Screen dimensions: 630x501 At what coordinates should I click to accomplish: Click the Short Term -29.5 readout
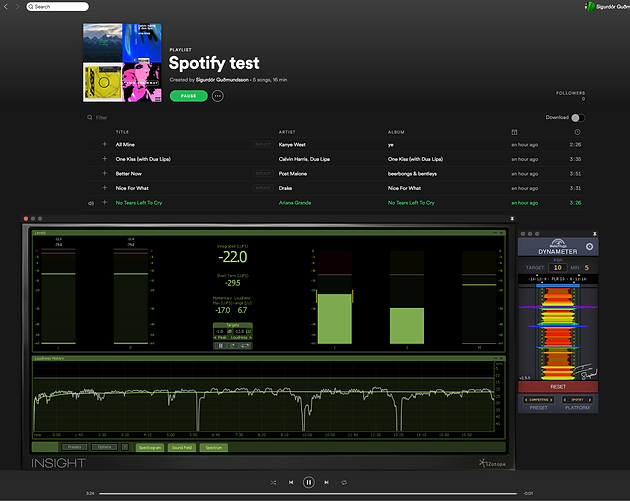tap(233, 283)
